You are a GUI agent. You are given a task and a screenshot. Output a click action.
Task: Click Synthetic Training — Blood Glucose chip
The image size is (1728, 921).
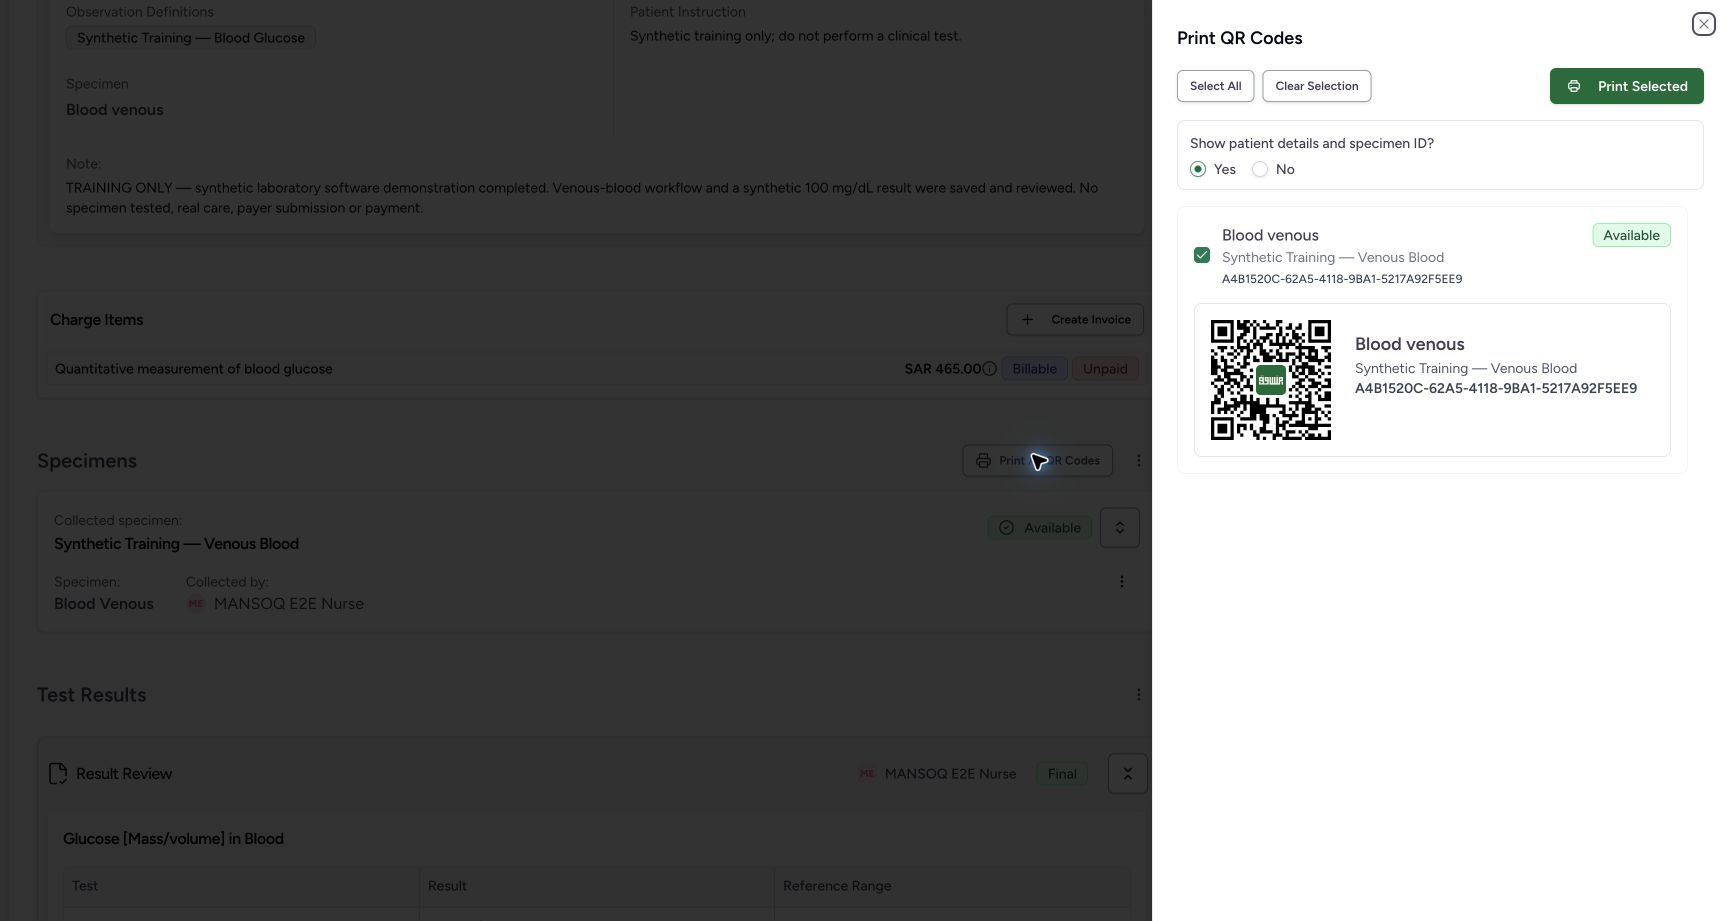pos(191,38)
